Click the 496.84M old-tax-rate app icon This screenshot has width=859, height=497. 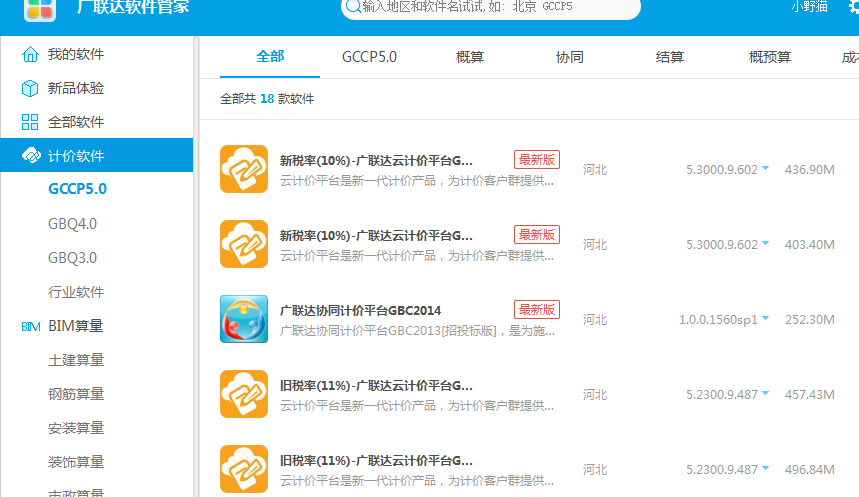[244, 469]
